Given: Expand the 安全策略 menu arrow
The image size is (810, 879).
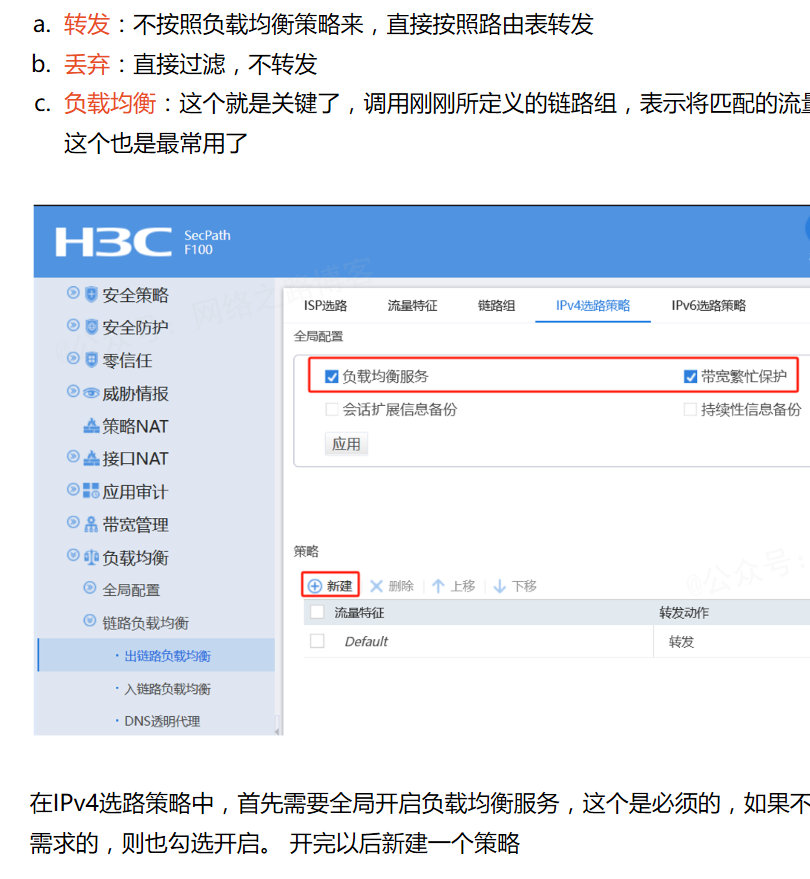Looking at the screenshot, I should pyautogui.click(x=73, y=293).
